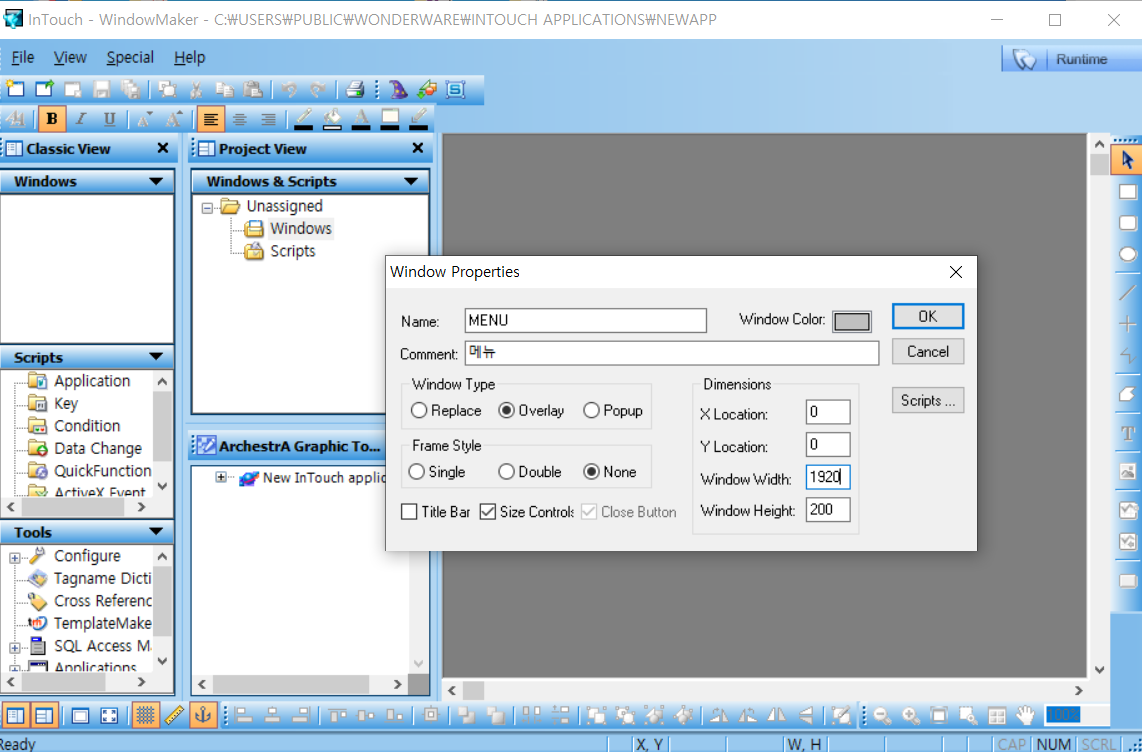Click the window Name field
The image size is (1142, 752).
tap(586, 320)
